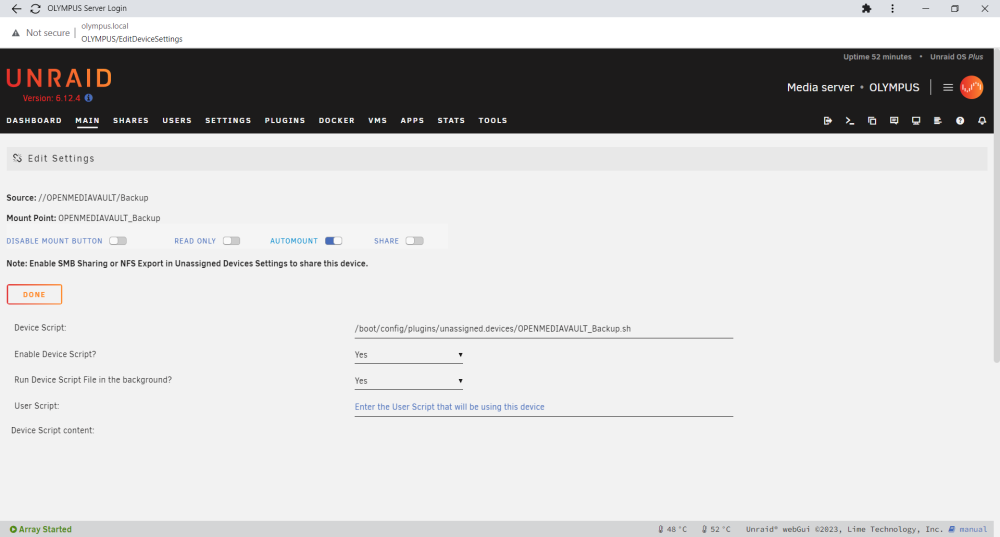Open the Apps tab

[x=412, y=121]
